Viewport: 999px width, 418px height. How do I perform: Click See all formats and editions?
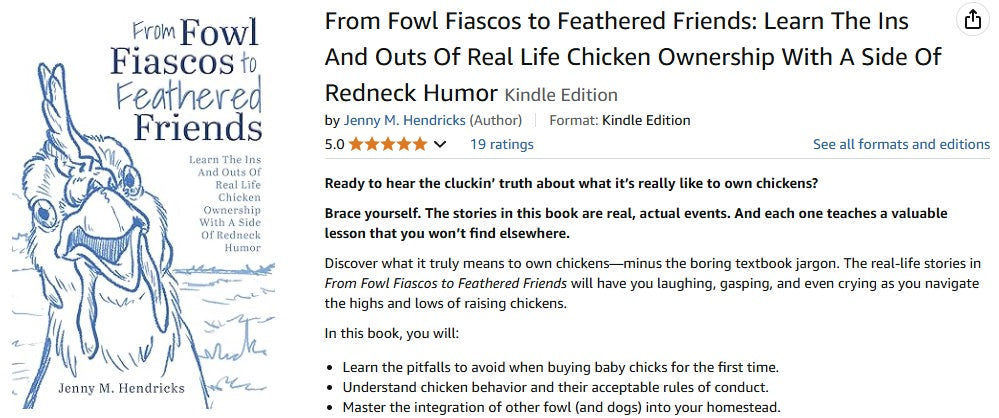click(901, 144)
